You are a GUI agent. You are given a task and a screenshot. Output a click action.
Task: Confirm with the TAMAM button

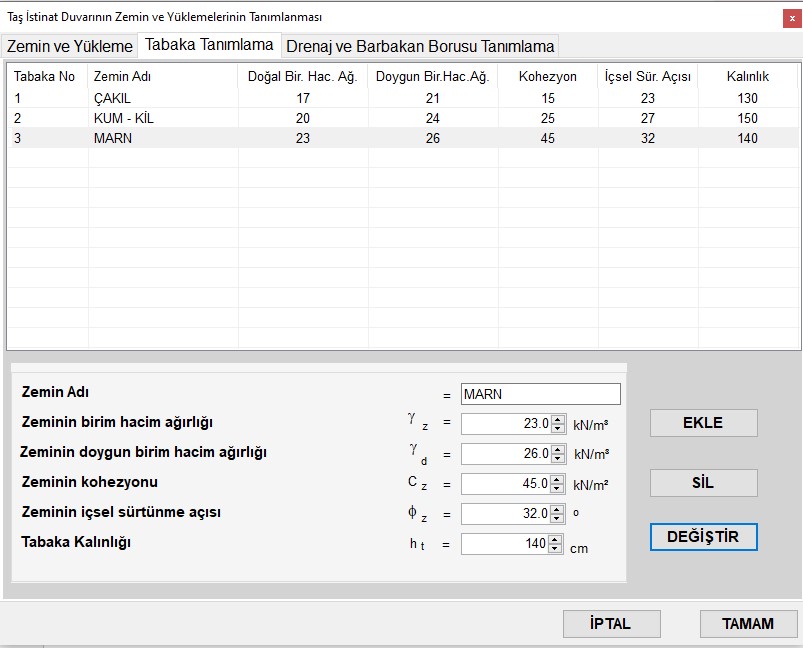[748, 623]
